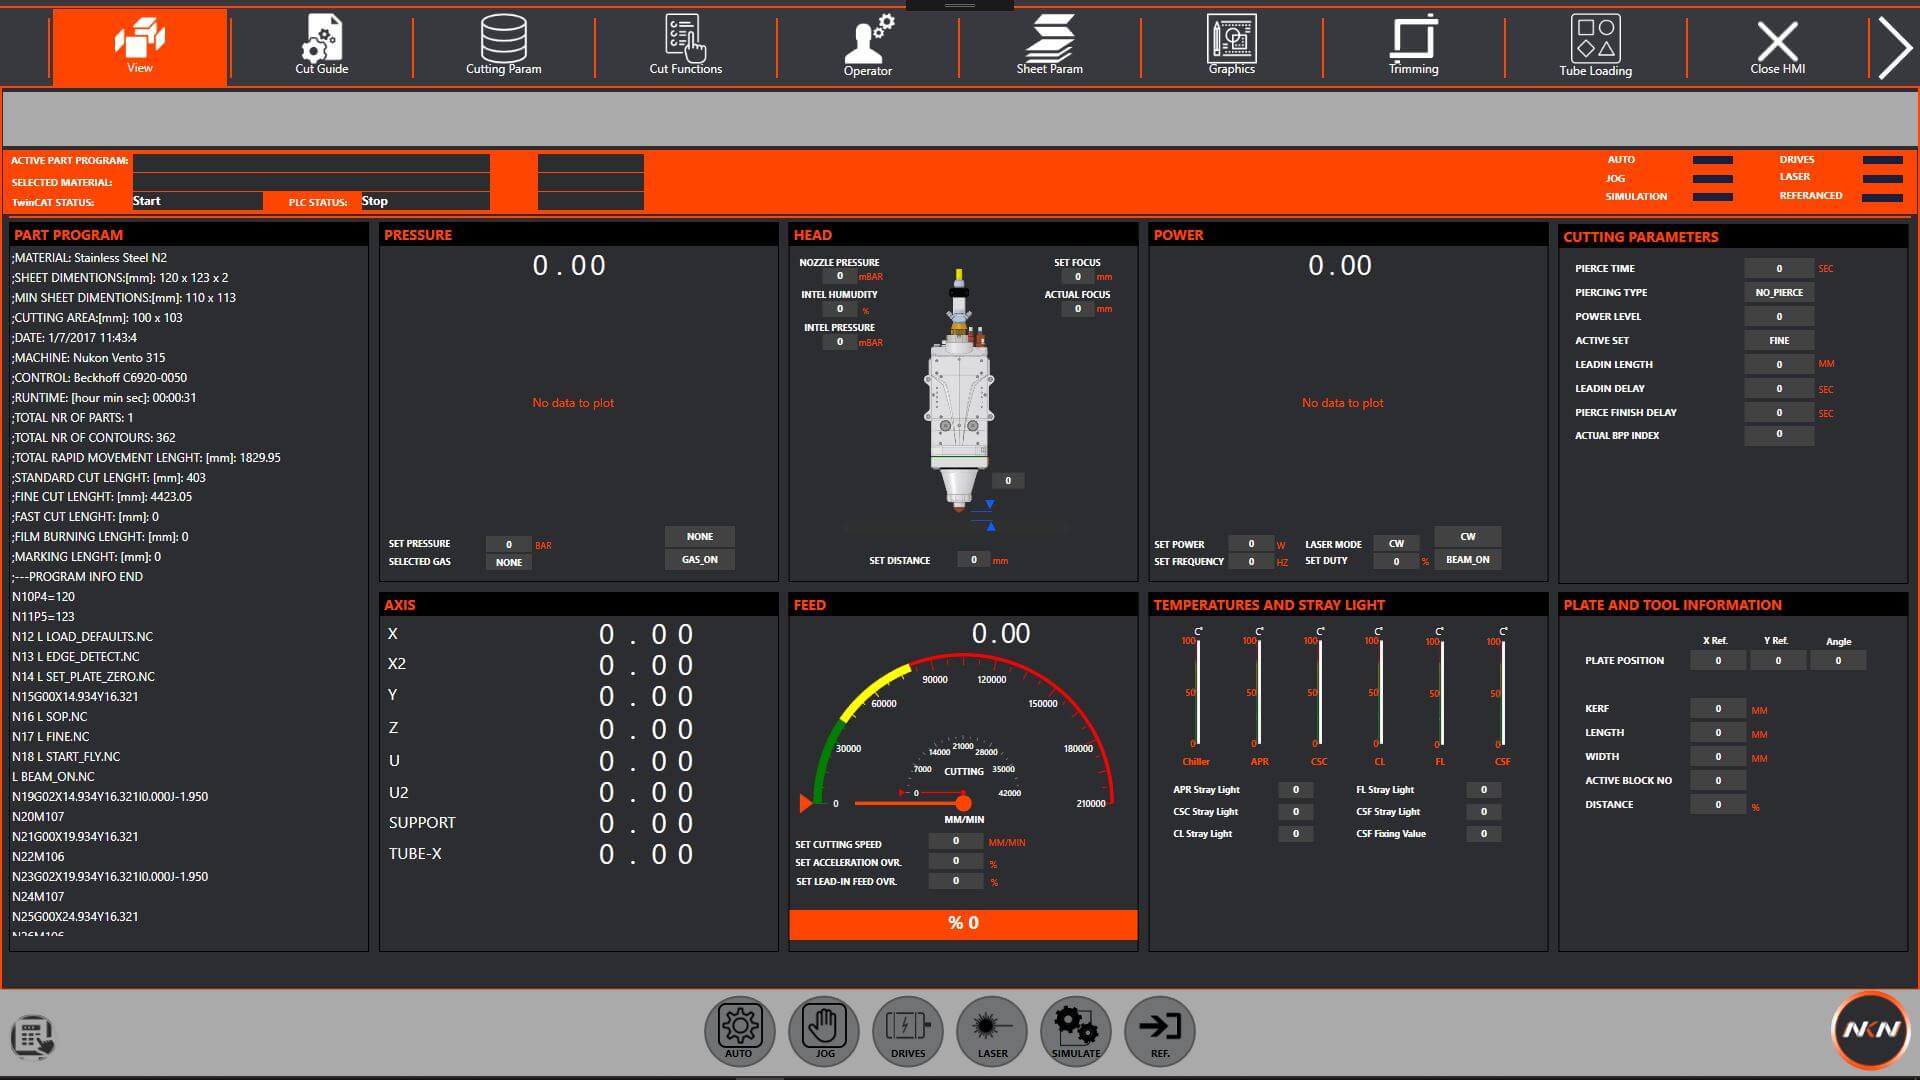1920x1080 pixels.
Task: Click the Graphics icon
Action: (1231, 46)
